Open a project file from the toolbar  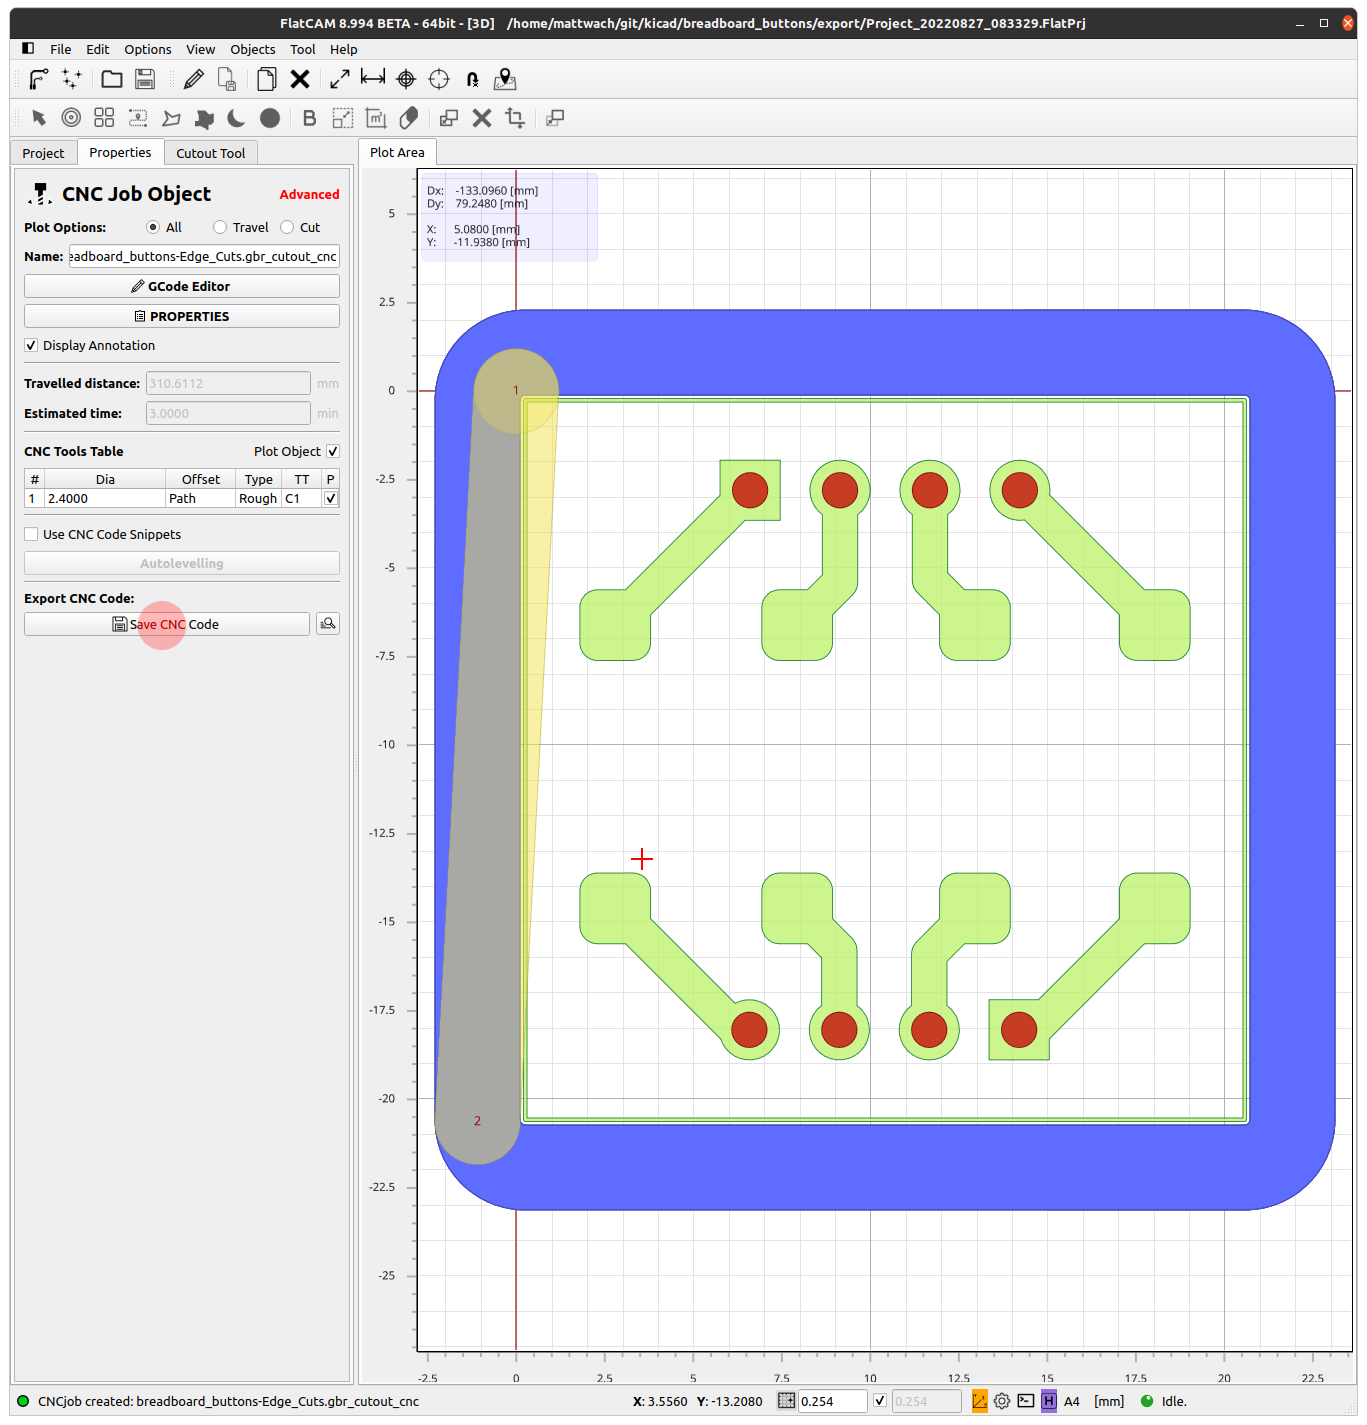click(x=111, y=79)
